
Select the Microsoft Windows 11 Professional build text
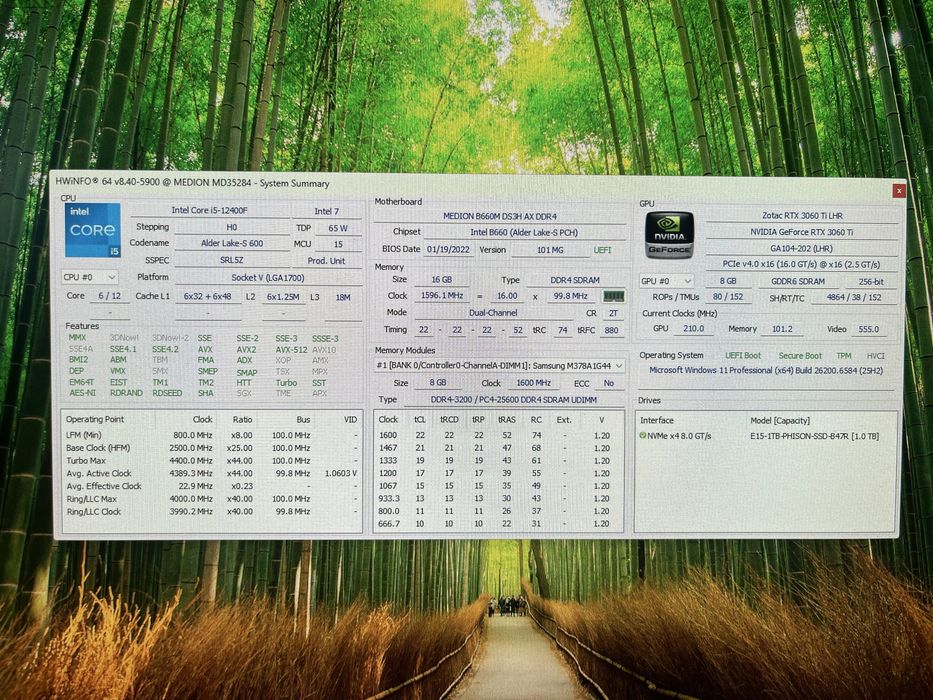coord(766,370)
